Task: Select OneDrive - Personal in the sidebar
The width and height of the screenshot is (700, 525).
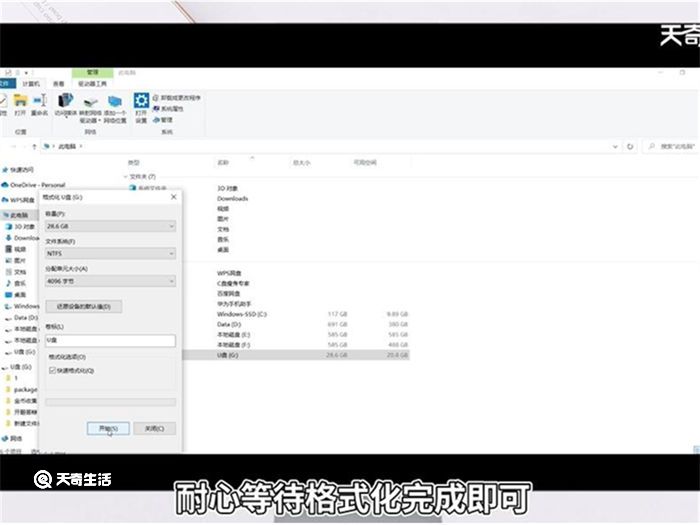Action: point(34,185)
